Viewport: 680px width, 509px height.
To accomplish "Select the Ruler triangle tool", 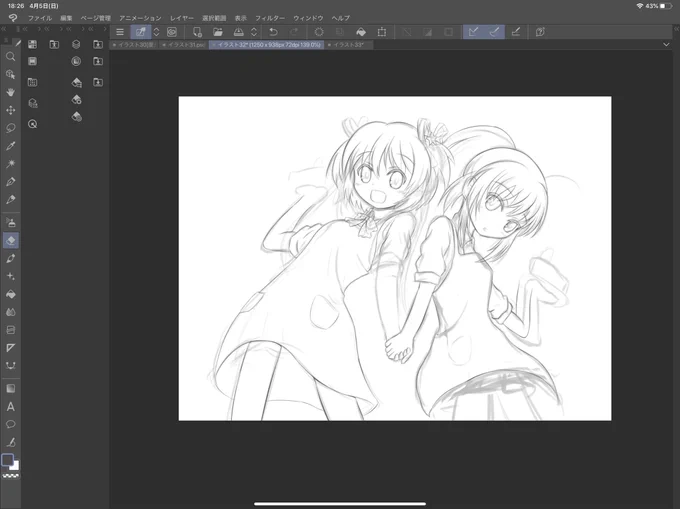I will (x=10, y=348).
